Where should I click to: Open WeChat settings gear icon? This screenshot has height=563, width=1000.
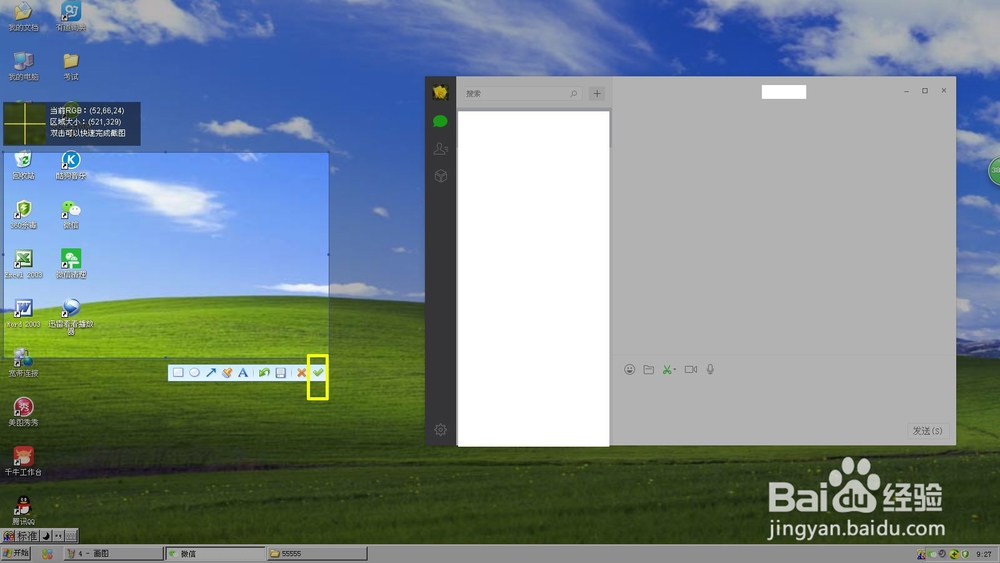pos(440,430)
